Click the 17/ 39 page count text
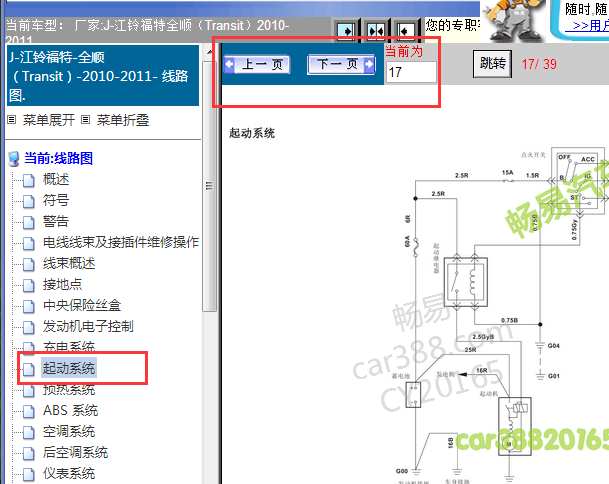609x484 pixels. (x=539, y=64)
